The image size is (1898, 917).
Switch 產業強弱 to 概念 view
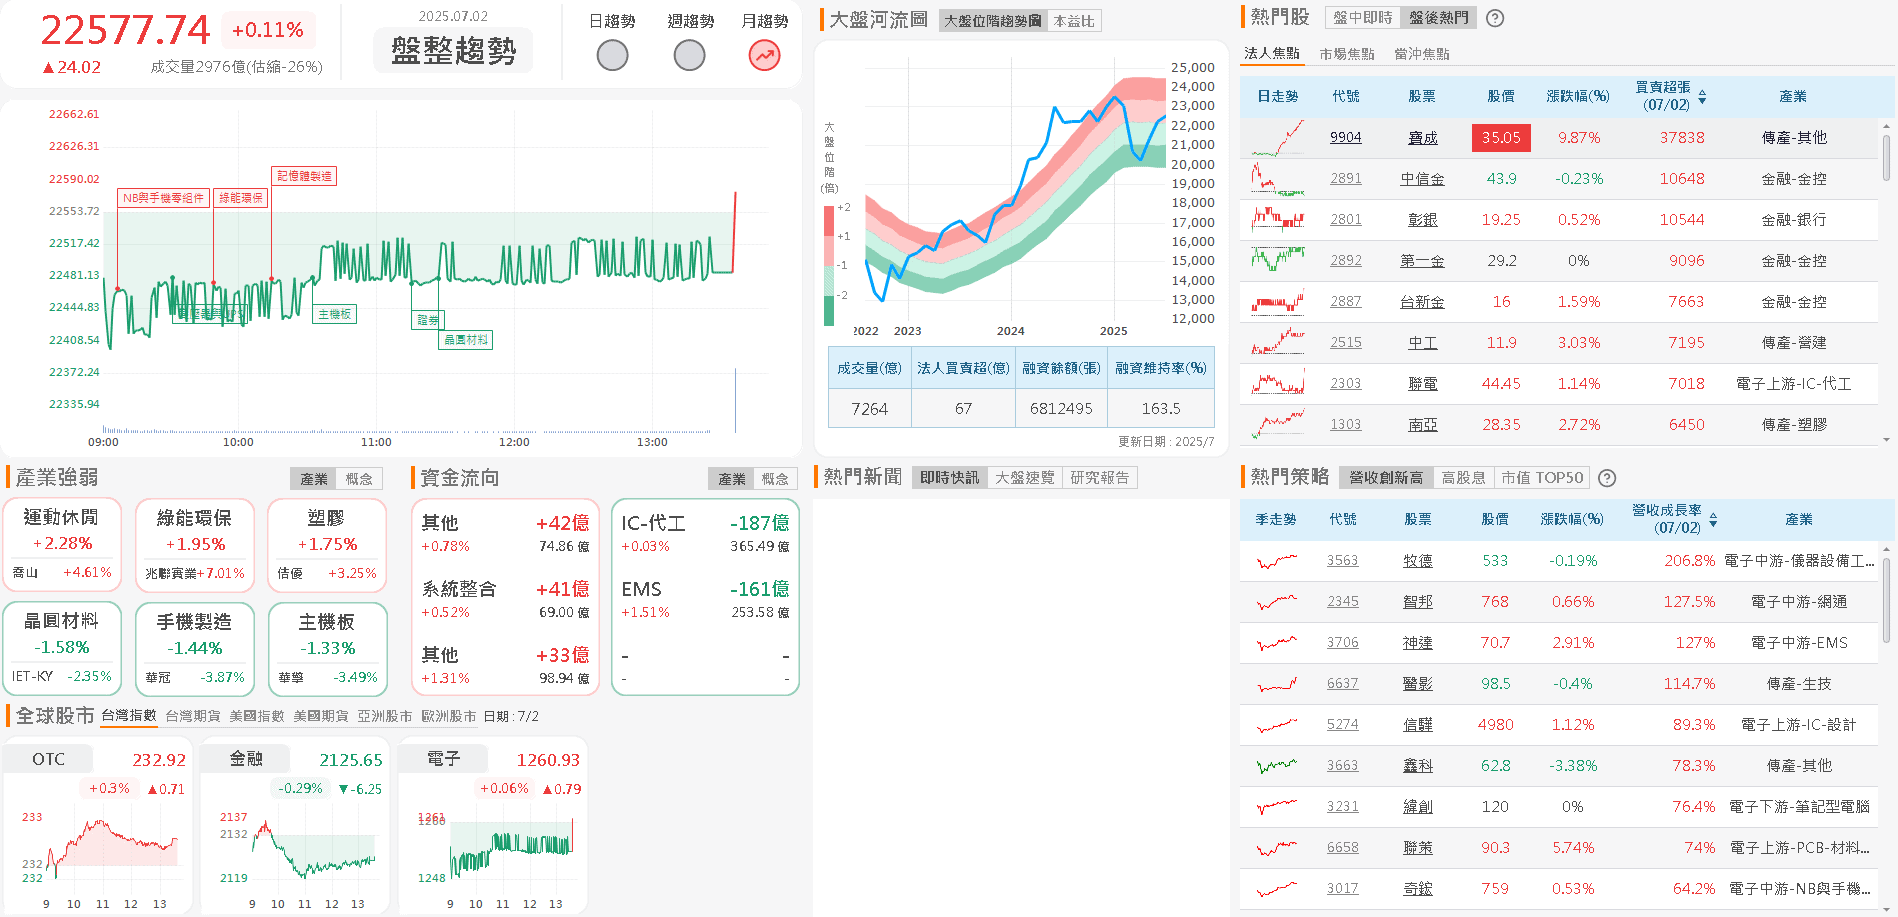[x=359, y=479]
